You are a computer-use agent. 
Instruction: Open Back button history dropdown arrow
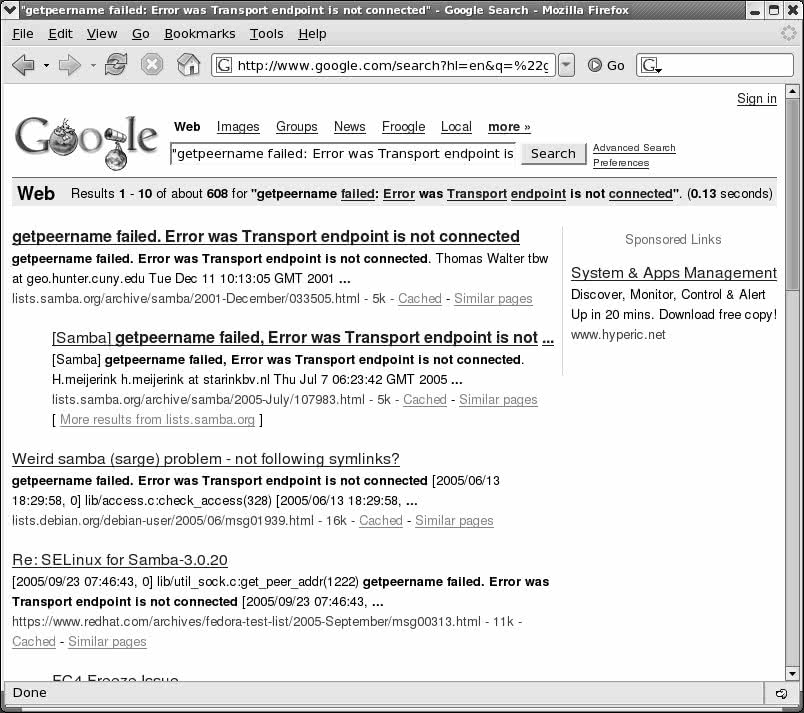click(x=46, y=66)
